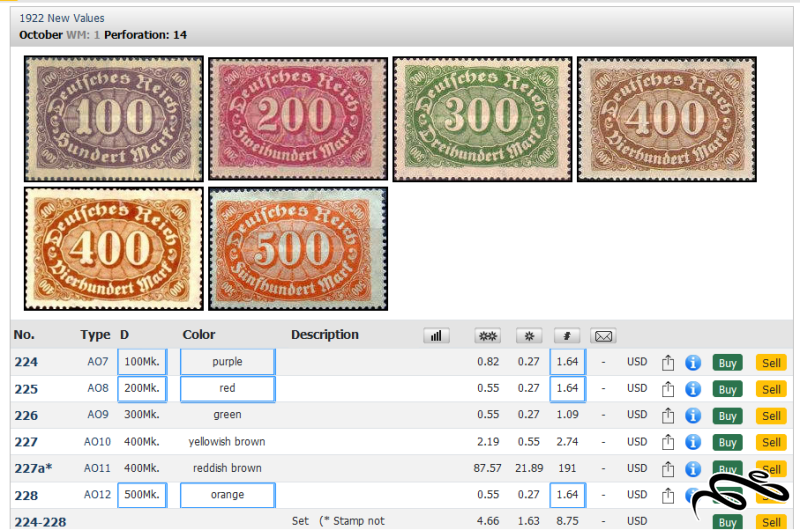Click the share icon for stamp 224
Viewport: 800px width, 530px height.
tap(668, 363)
